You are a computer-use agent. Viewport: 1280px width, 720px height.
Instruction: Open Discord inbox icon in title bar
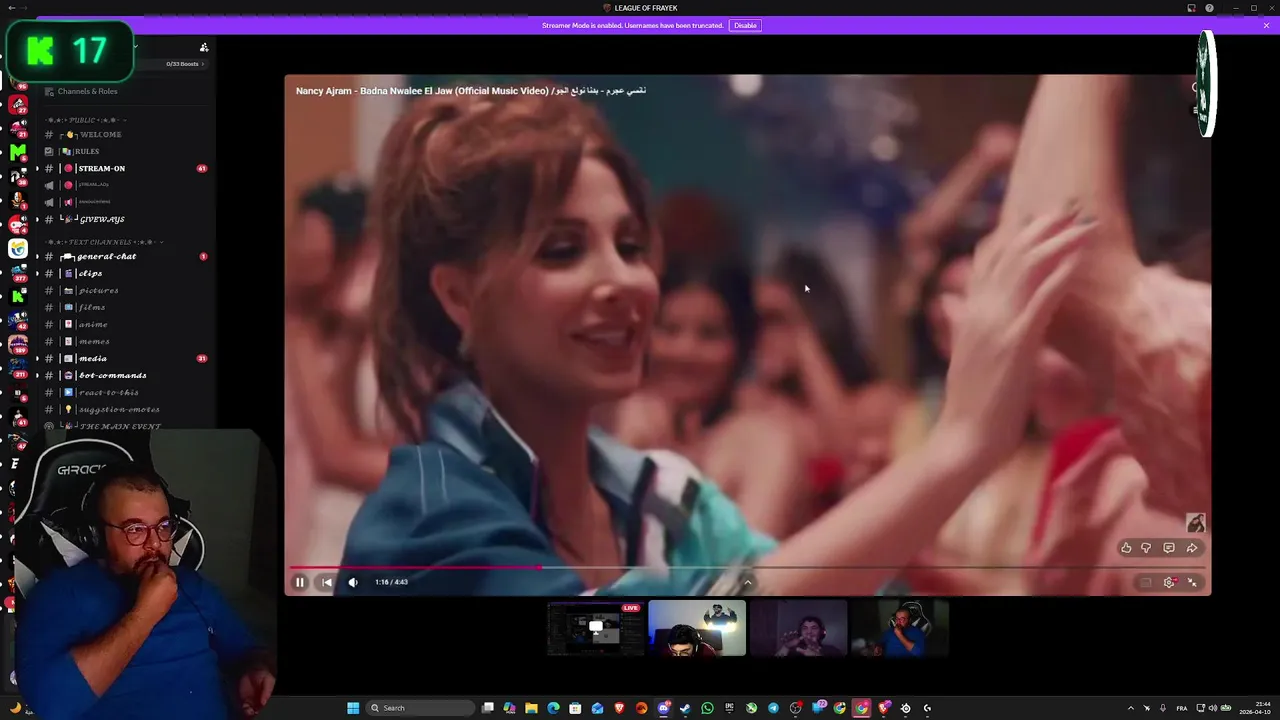click(1191, 8)
